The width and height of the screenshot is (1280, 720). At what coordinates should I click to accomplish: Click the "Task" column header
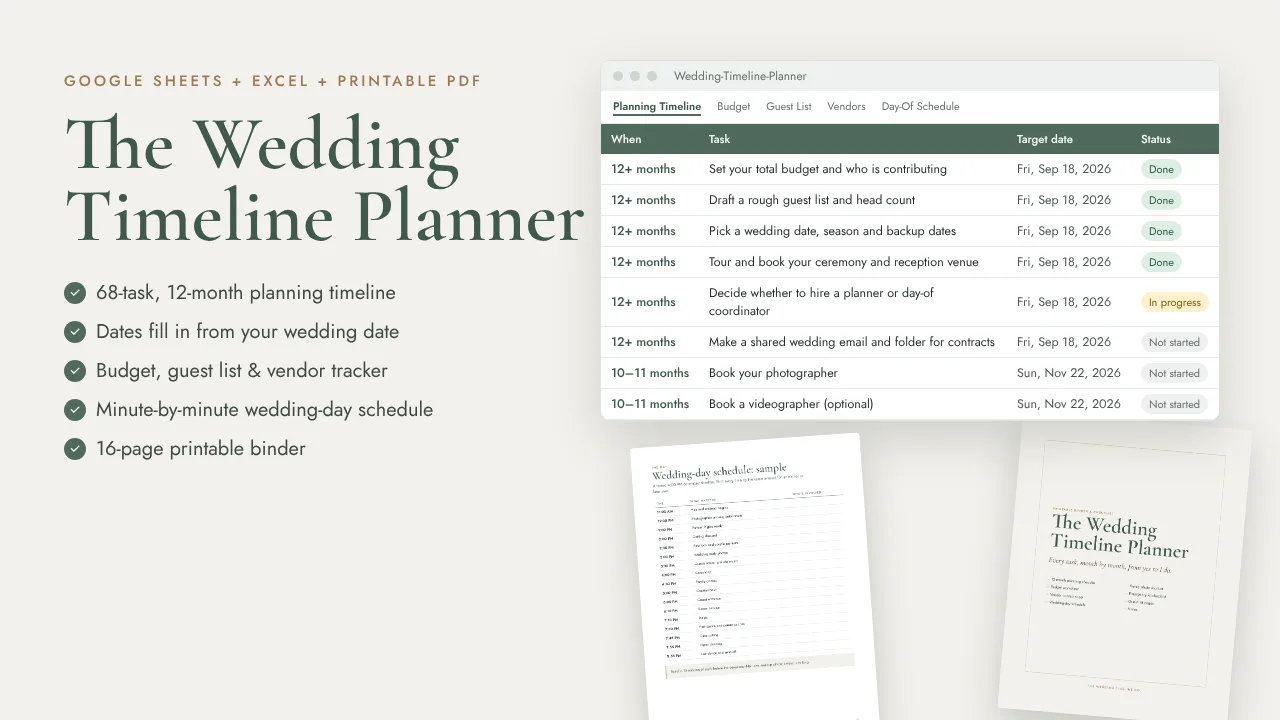pos(719,139)
